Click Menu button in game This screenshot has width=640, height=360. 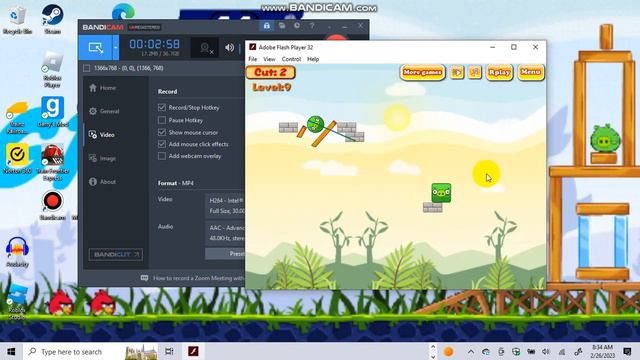[531, 72]
